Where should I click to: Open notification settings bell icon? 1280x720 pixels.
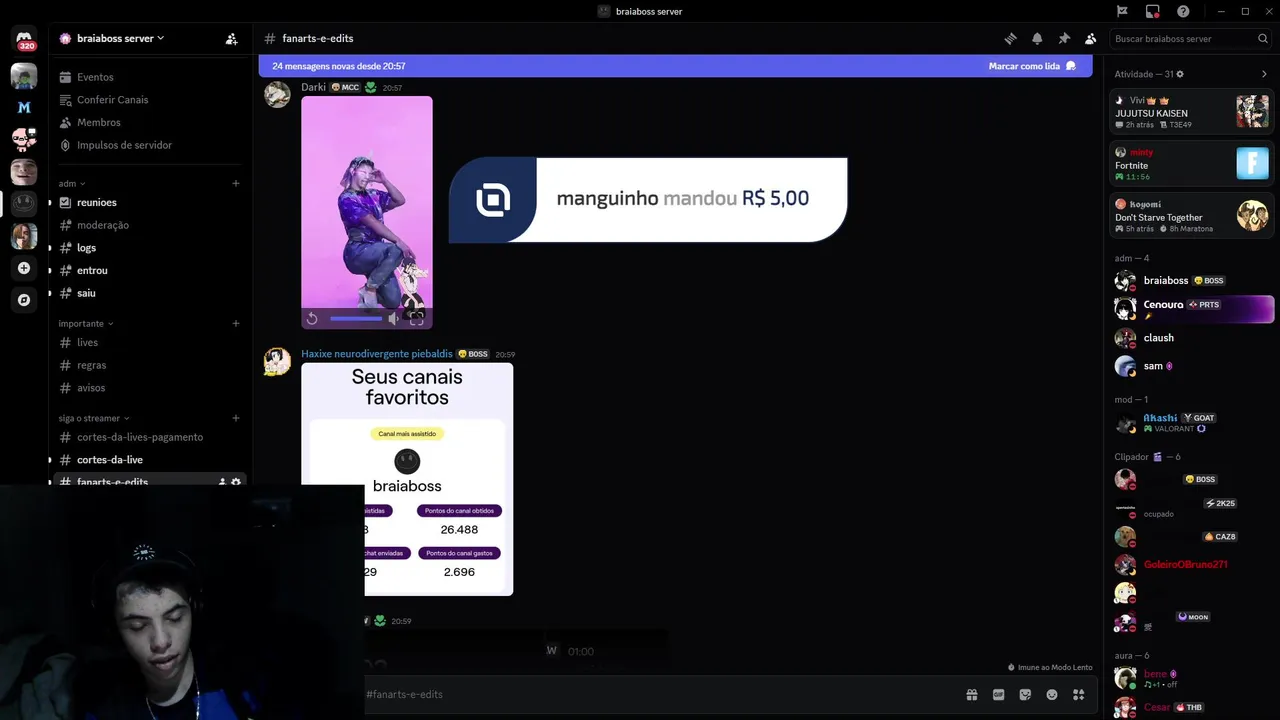[x=1037, y=39]
